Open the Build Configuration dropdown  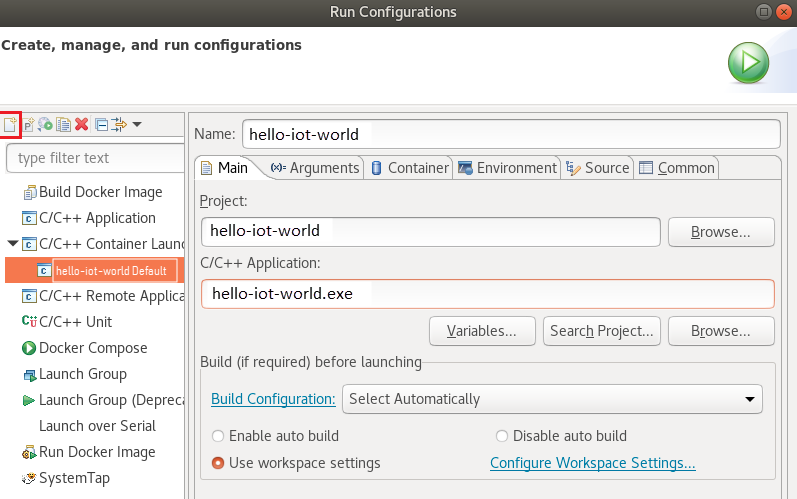coord(552,399)
